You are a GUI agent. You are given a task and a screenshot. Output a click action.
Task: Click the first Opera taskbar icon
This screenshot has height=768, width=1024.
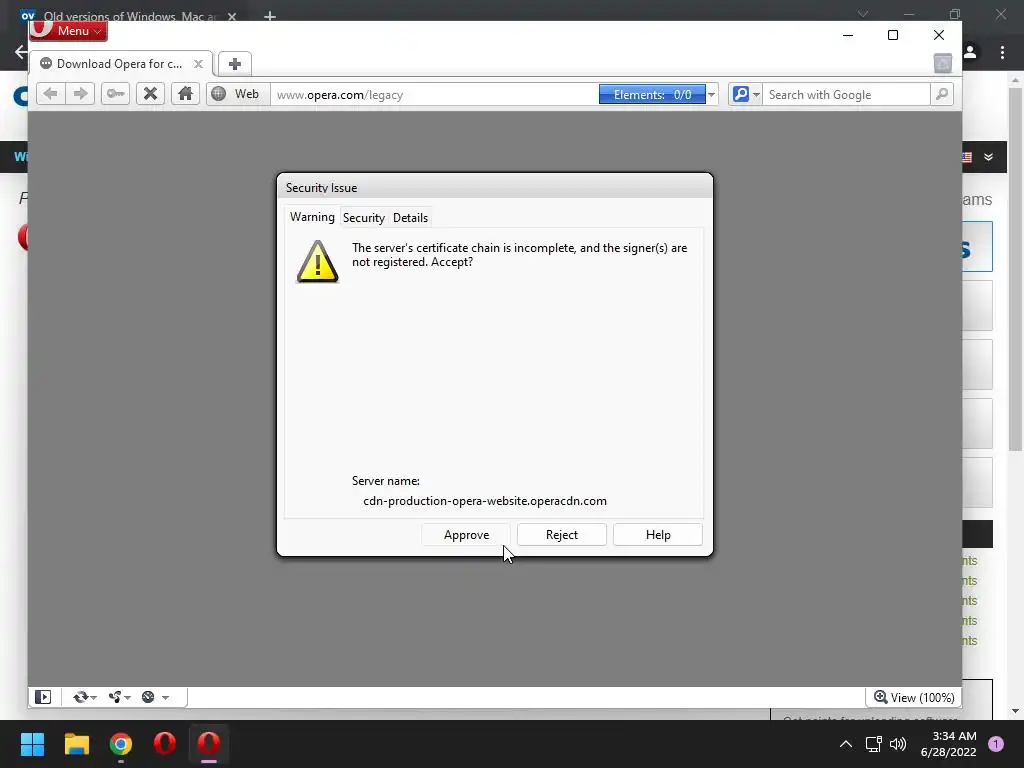pyautogui.click(x=165, y=744)
